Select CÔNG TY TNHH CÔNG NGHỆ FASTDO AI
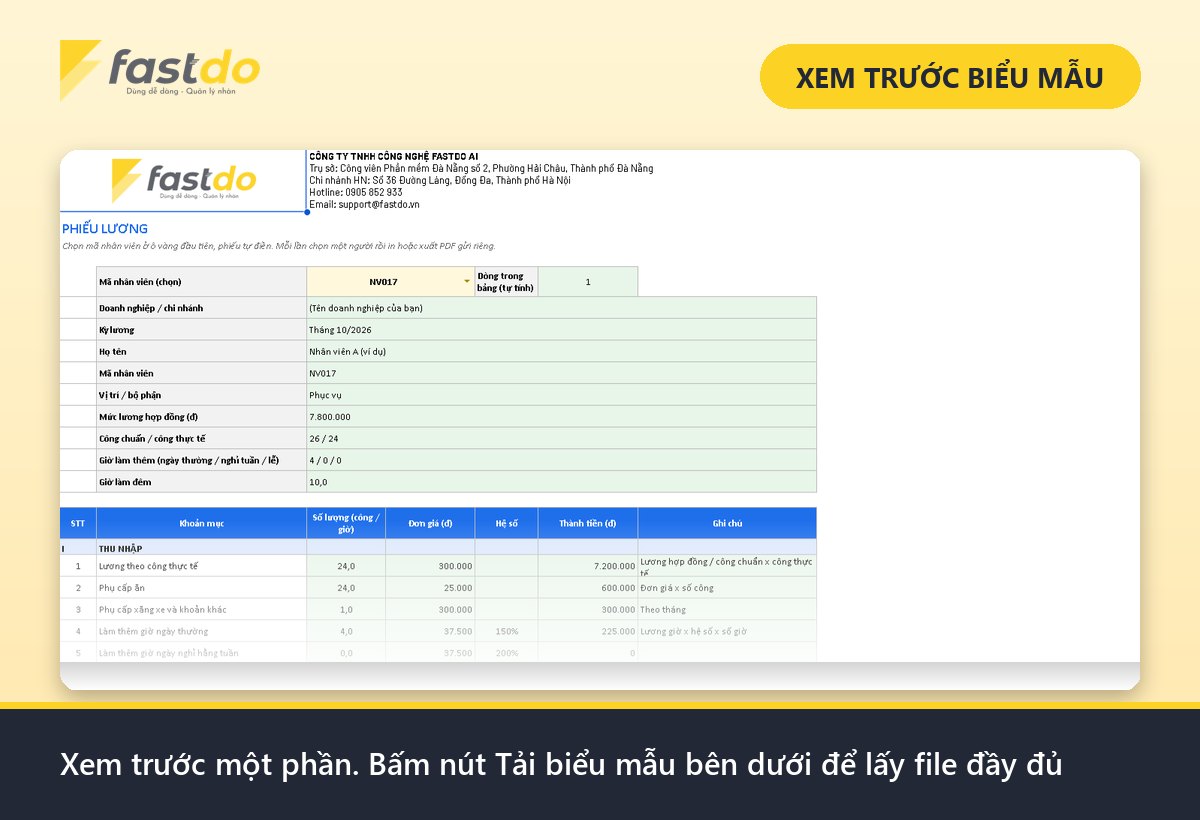The height and width of the screenshot is (820, 1200). pyautogui.click(x=394, y=156)
